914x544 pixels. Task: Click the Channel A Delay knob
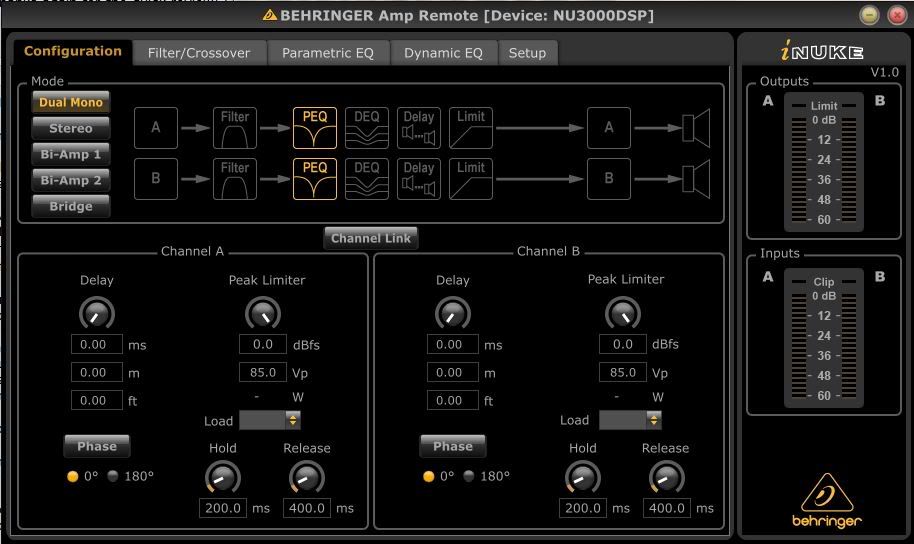97,313
